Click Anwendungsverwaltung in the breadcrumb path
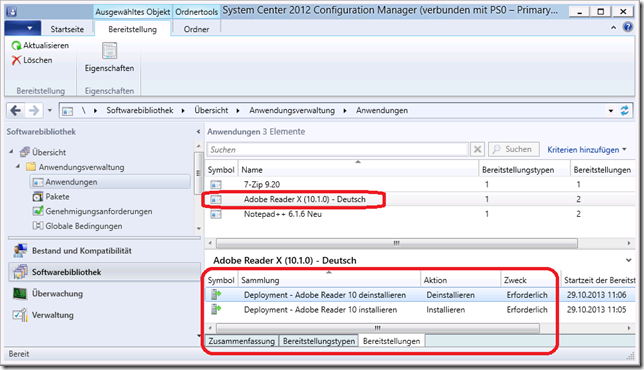The height and width of the screenshot is (370, 644). point(292,110)
